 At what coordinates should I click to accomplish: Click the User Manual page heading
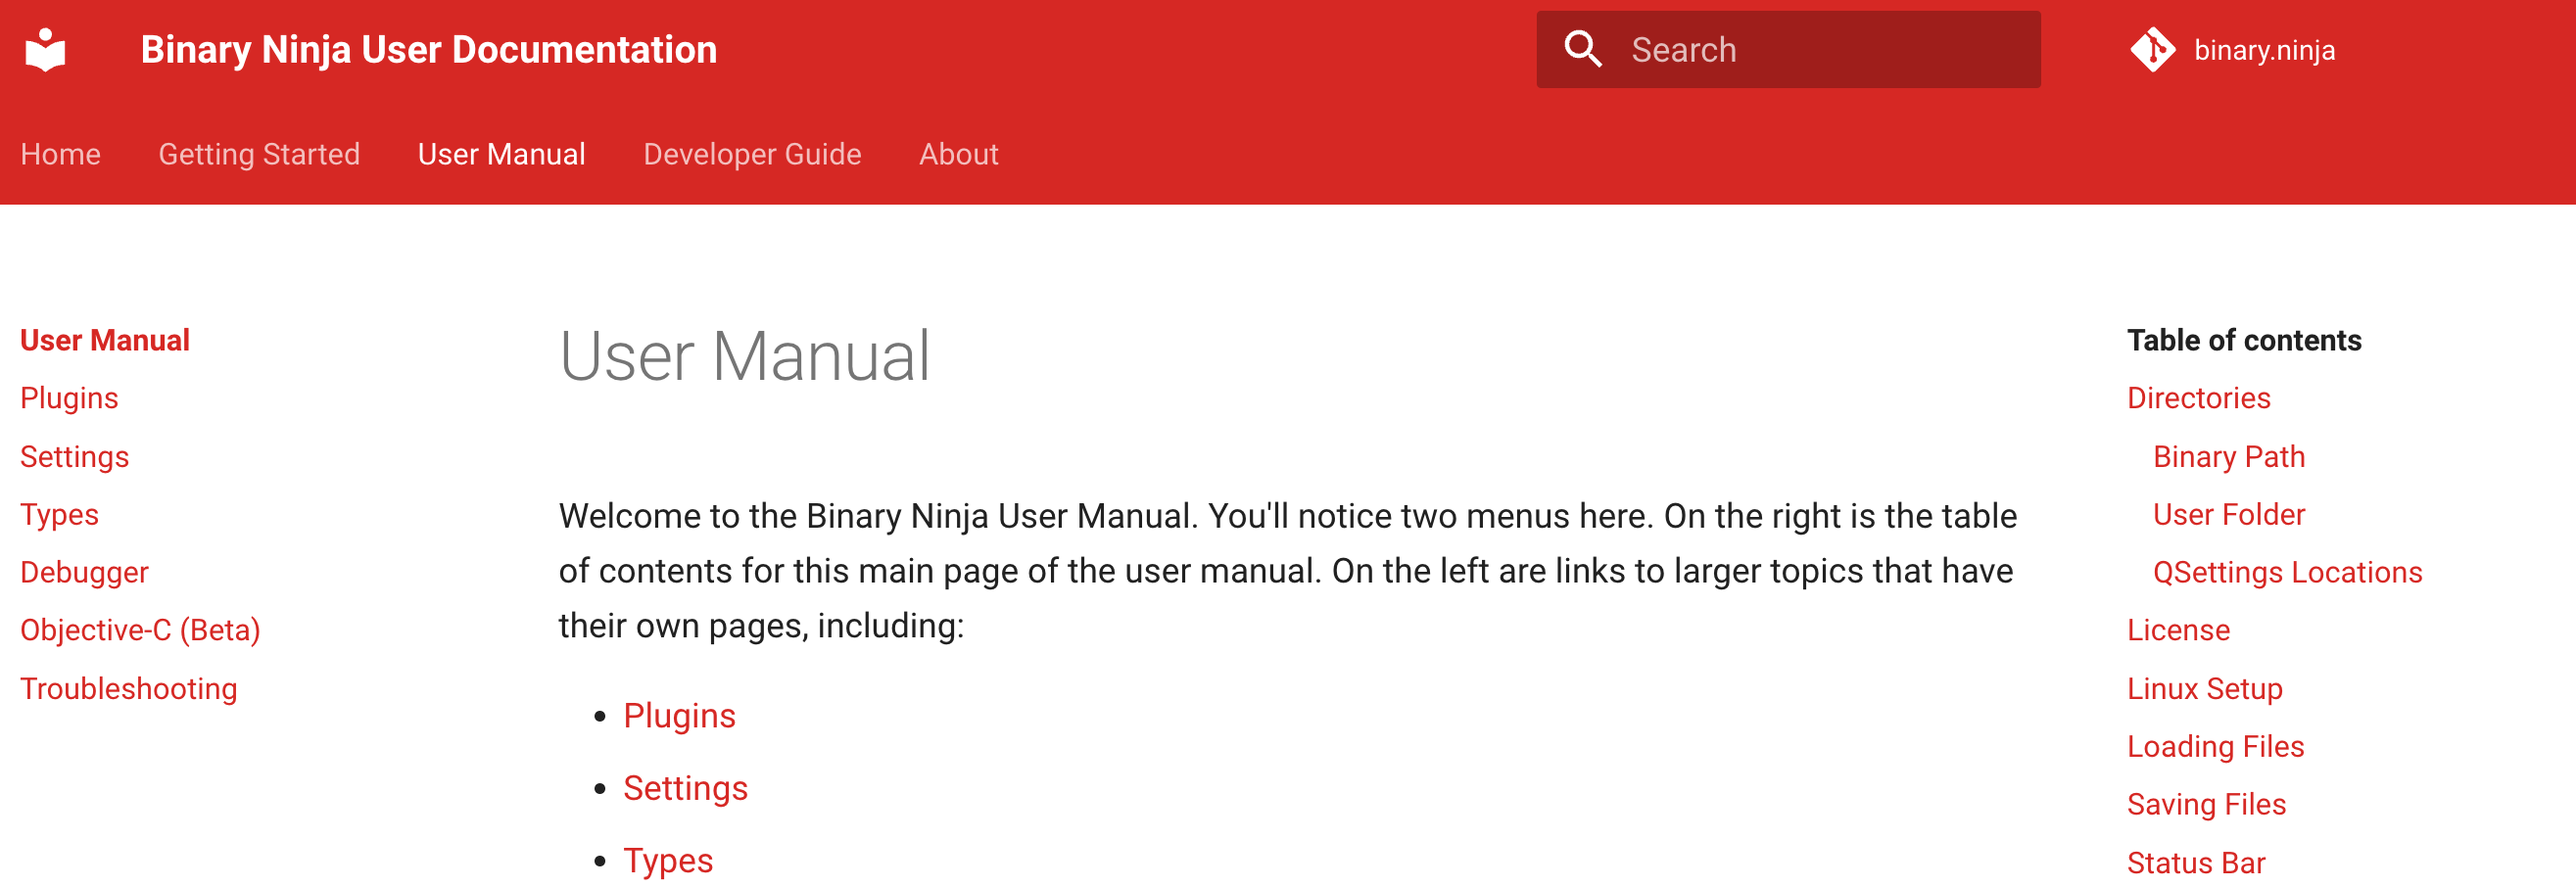(x=745, y=356)
